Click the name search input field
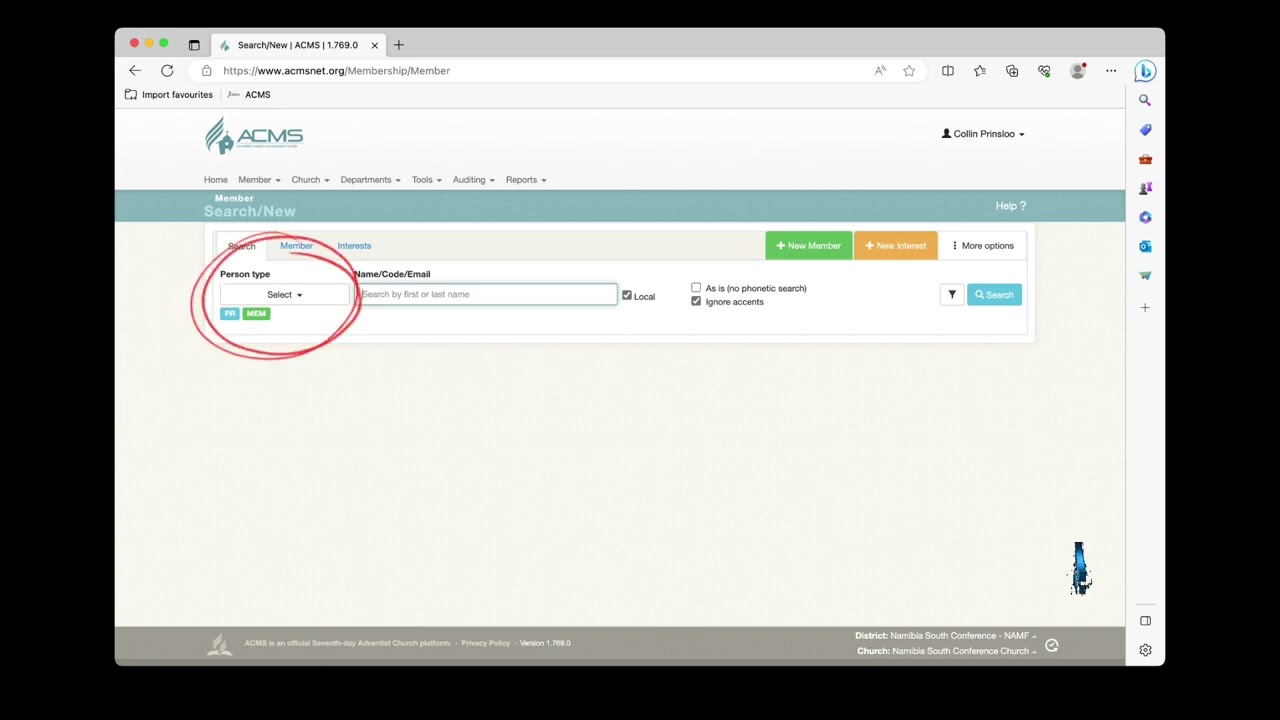 (x=487, y=295)
